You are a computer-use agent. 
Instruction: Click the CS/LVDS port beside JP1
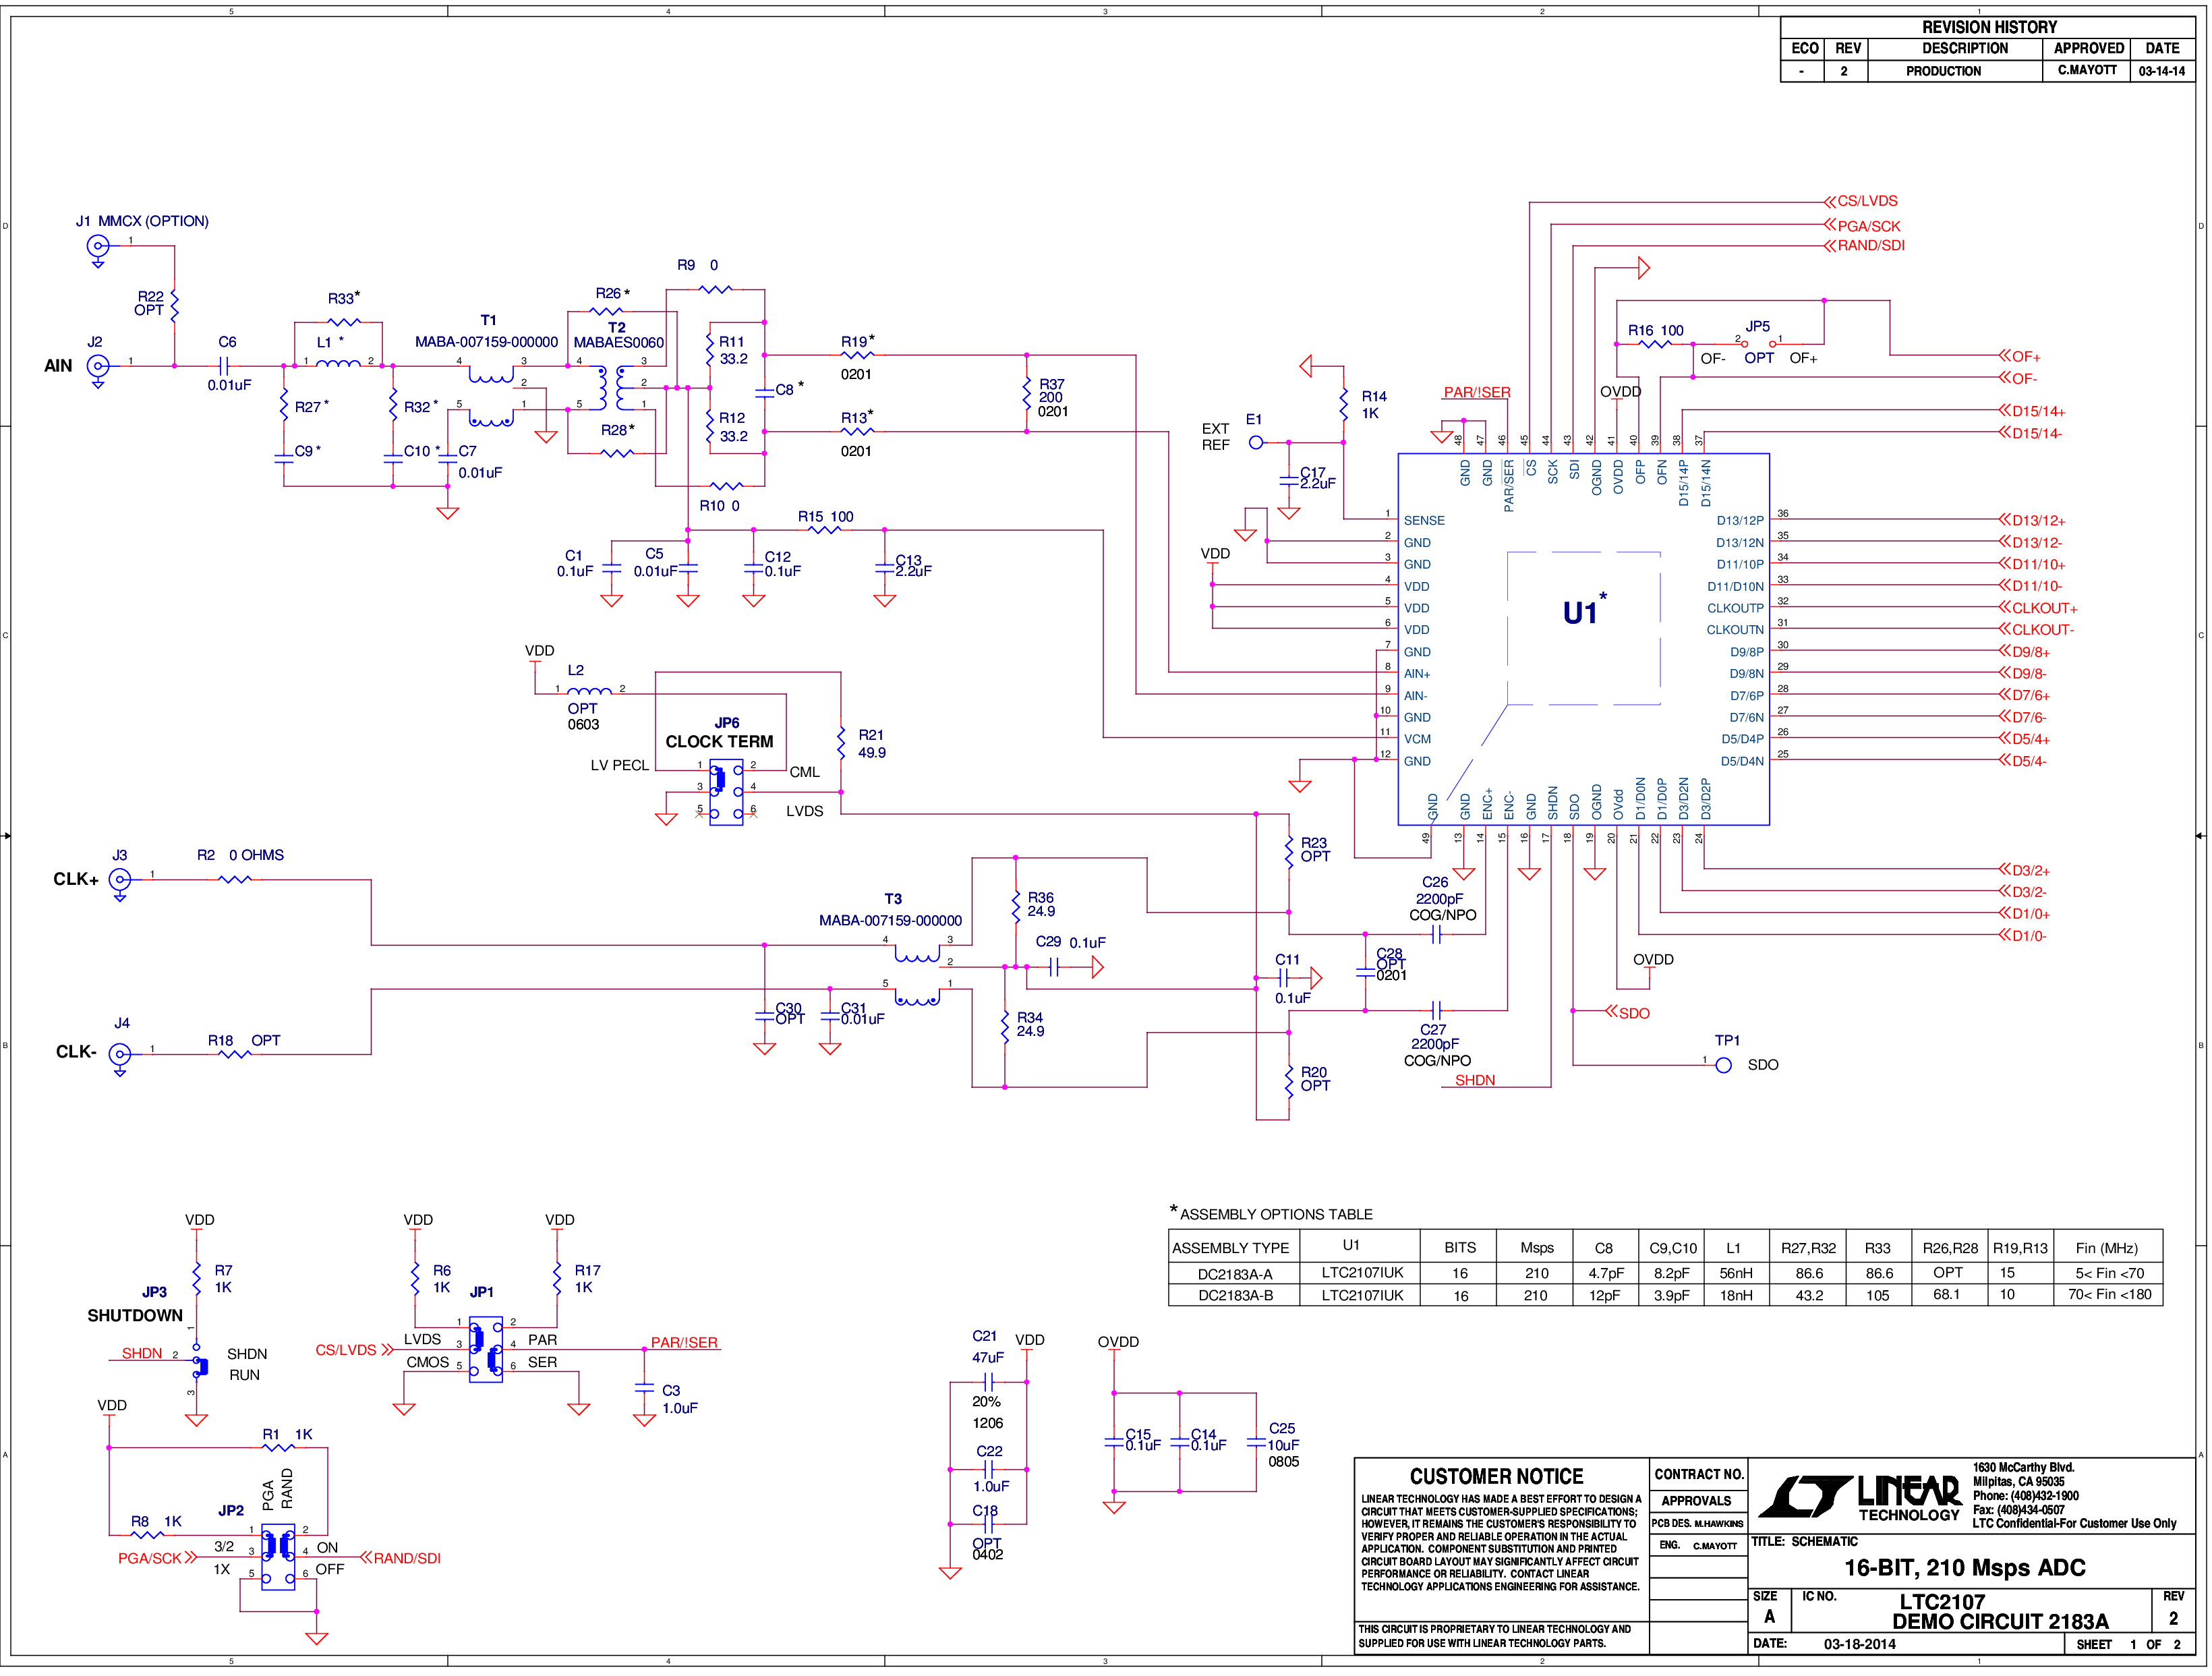coord(354,1350)
